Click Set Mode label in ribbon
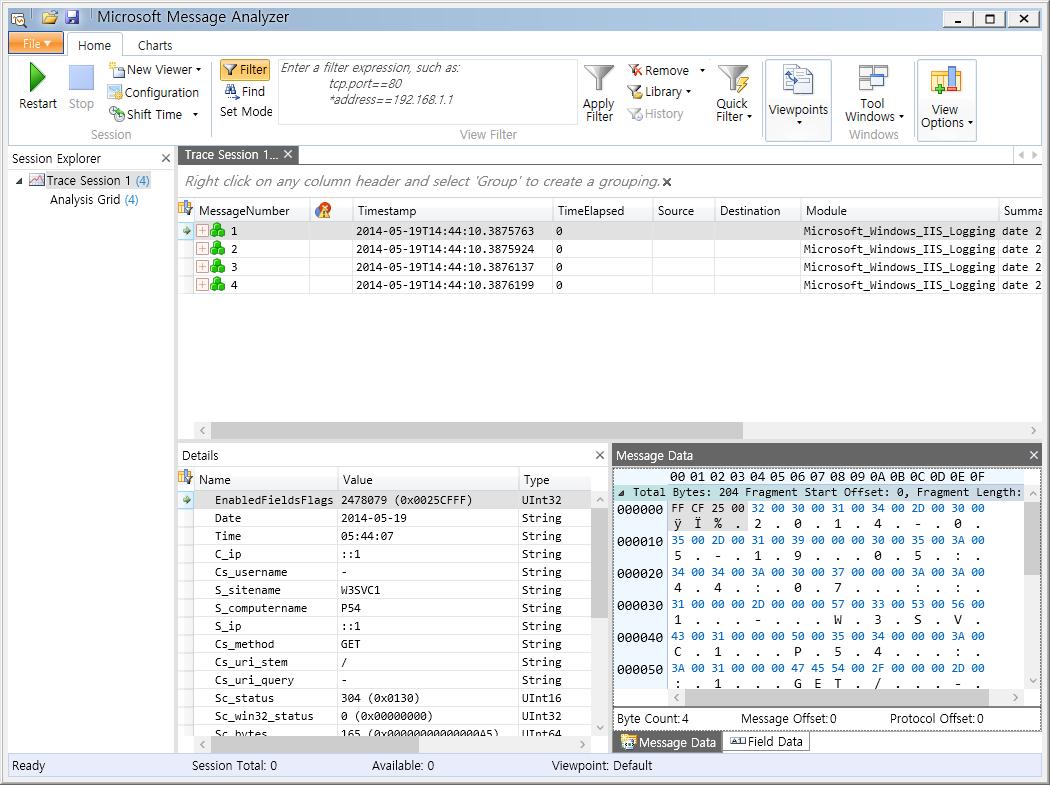 pyautogui.click(x=246, y=112)
